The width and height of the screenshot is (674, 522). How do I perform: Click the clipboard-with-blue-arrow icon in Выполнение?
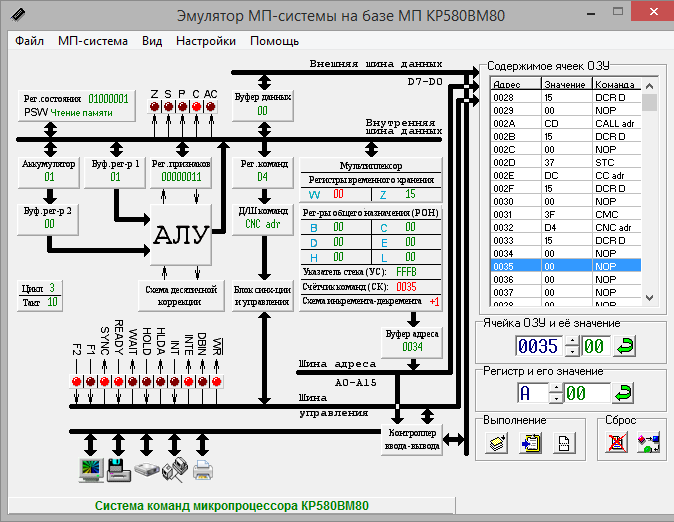coord(530,443)
